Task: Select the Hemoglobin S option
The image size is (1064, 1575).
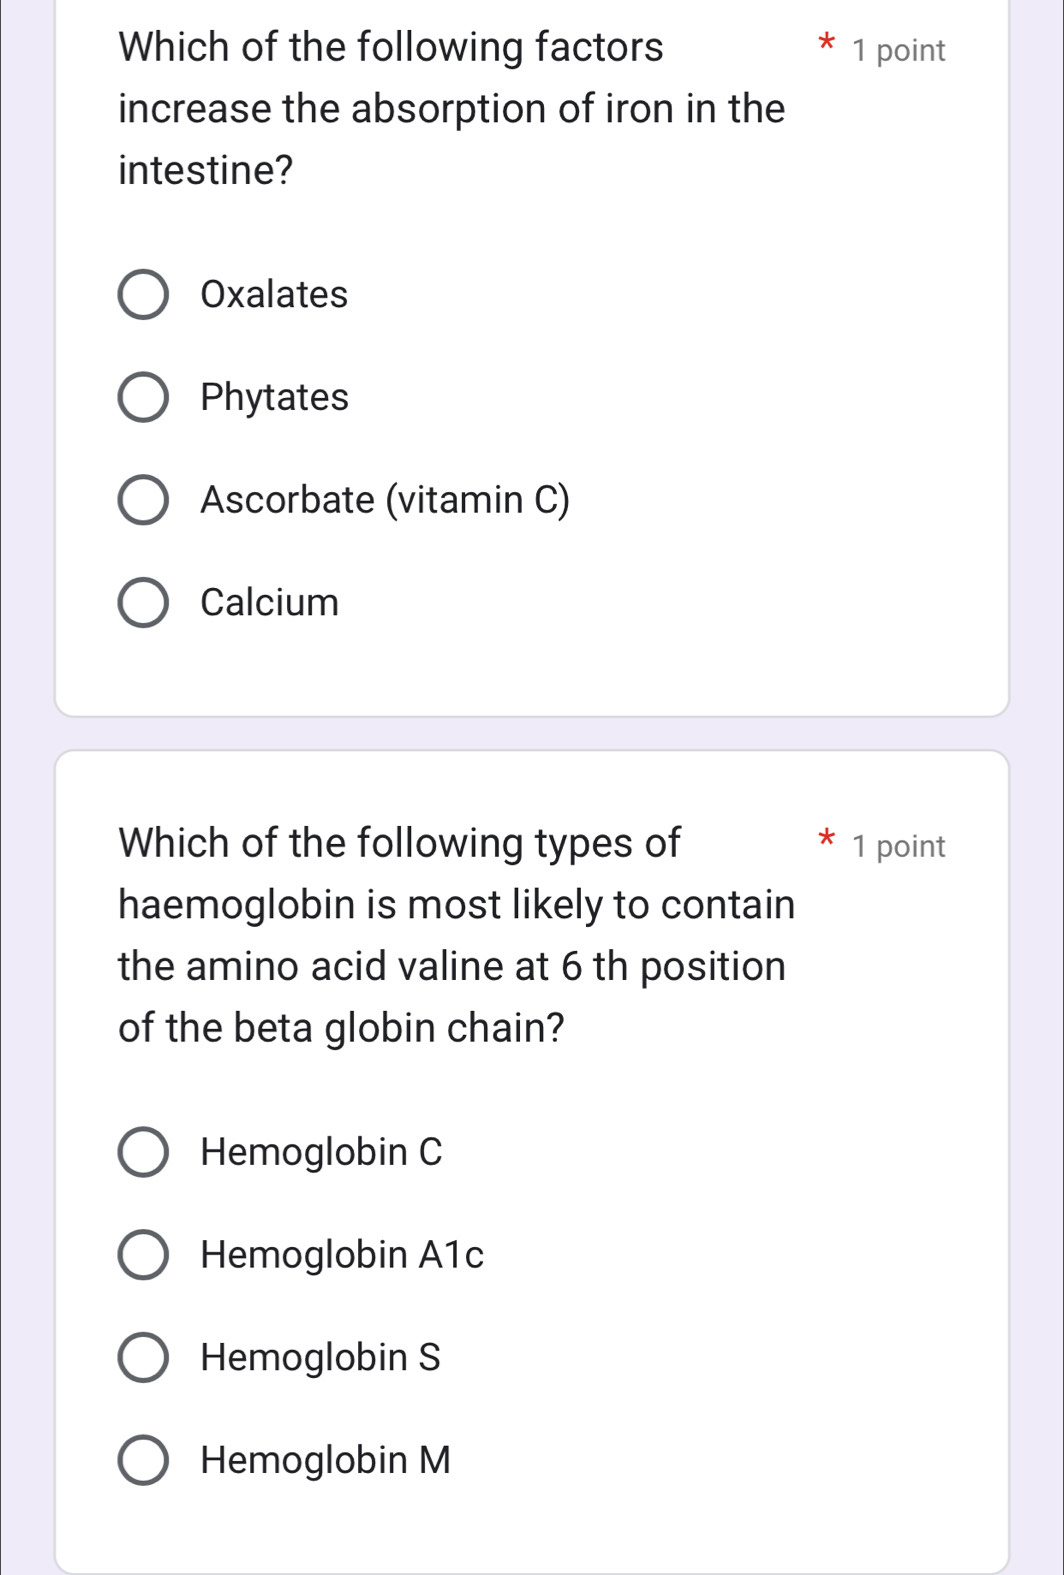Action: coord(144,1357)
